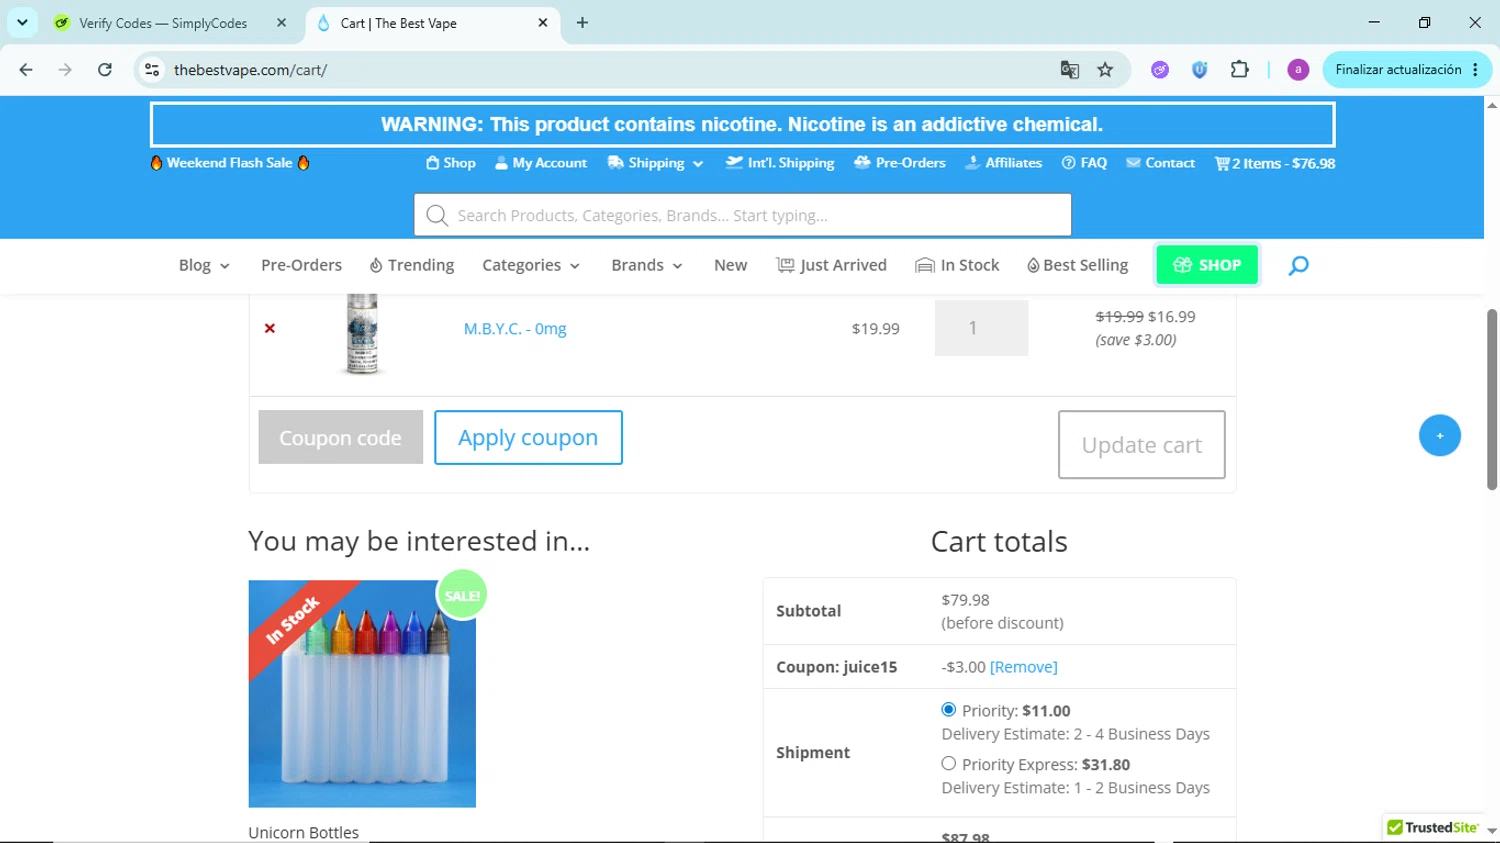Image resolution: width=1500 pixels, height=843 pixels.
Task: Reload the cart page
Action: click(x=105, y=70)
